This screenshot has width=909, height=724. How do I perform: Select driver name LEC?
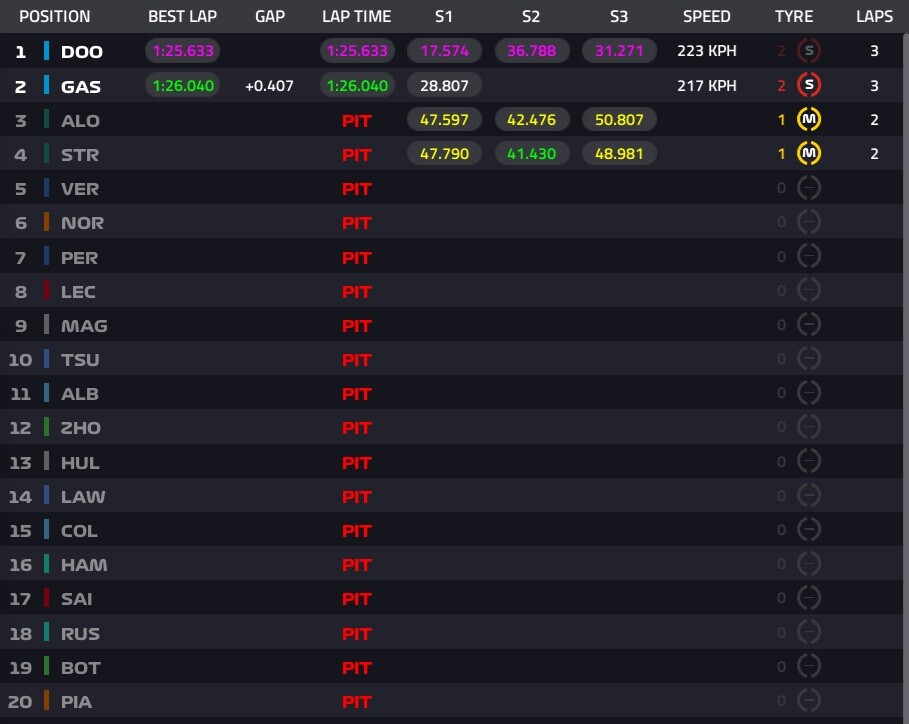[x=78, y=292]
